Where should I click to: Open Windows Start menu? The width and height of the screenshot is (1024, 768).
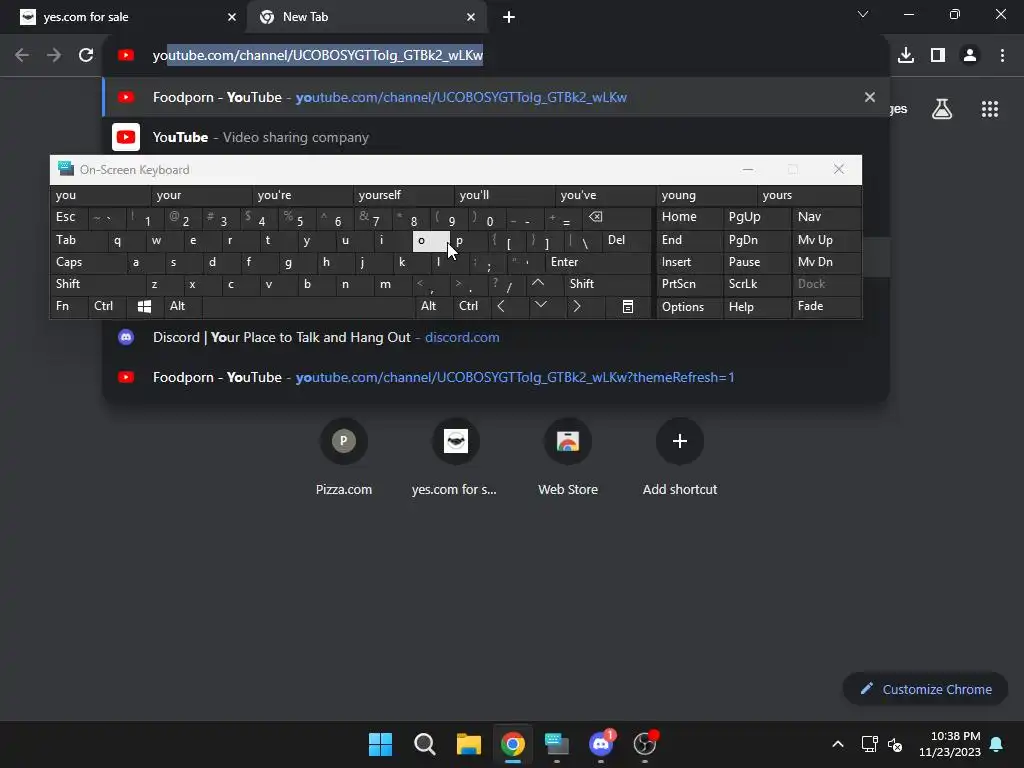tap(380, 744)
